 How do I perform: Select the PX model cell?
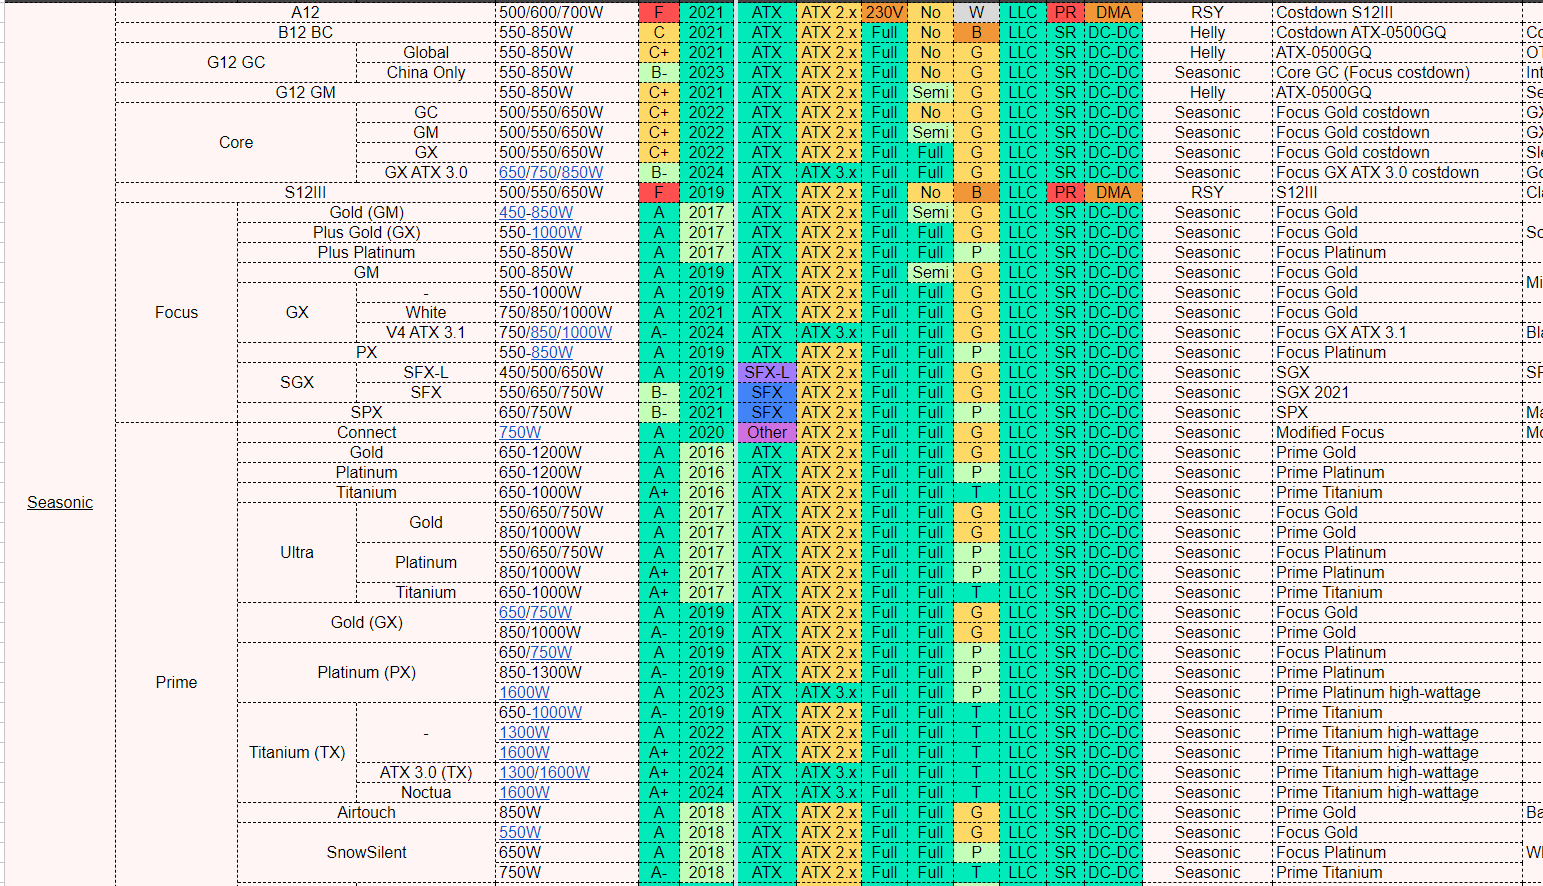(367, 352)
